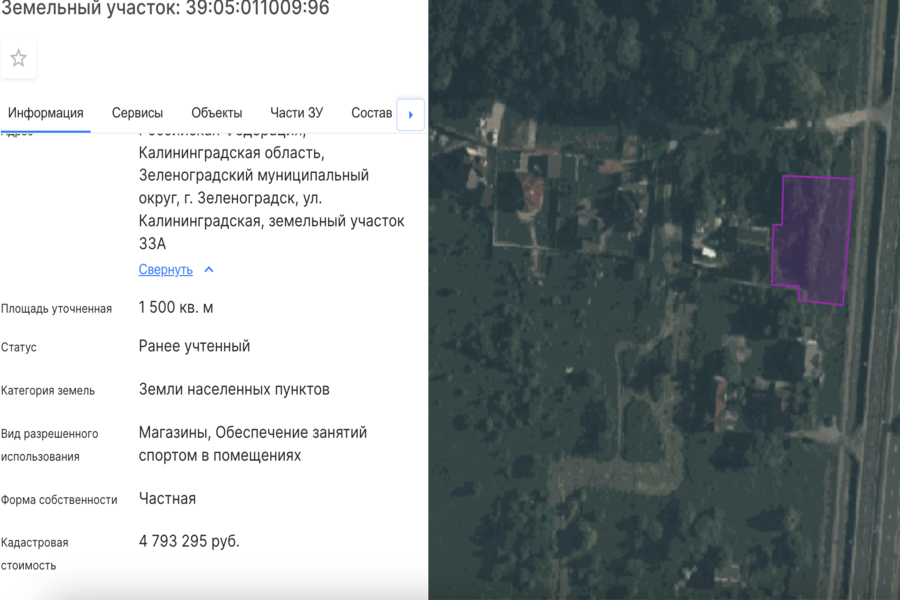
Task: Click the cadastral value 4 793 295 руб.
Action: 189,541
